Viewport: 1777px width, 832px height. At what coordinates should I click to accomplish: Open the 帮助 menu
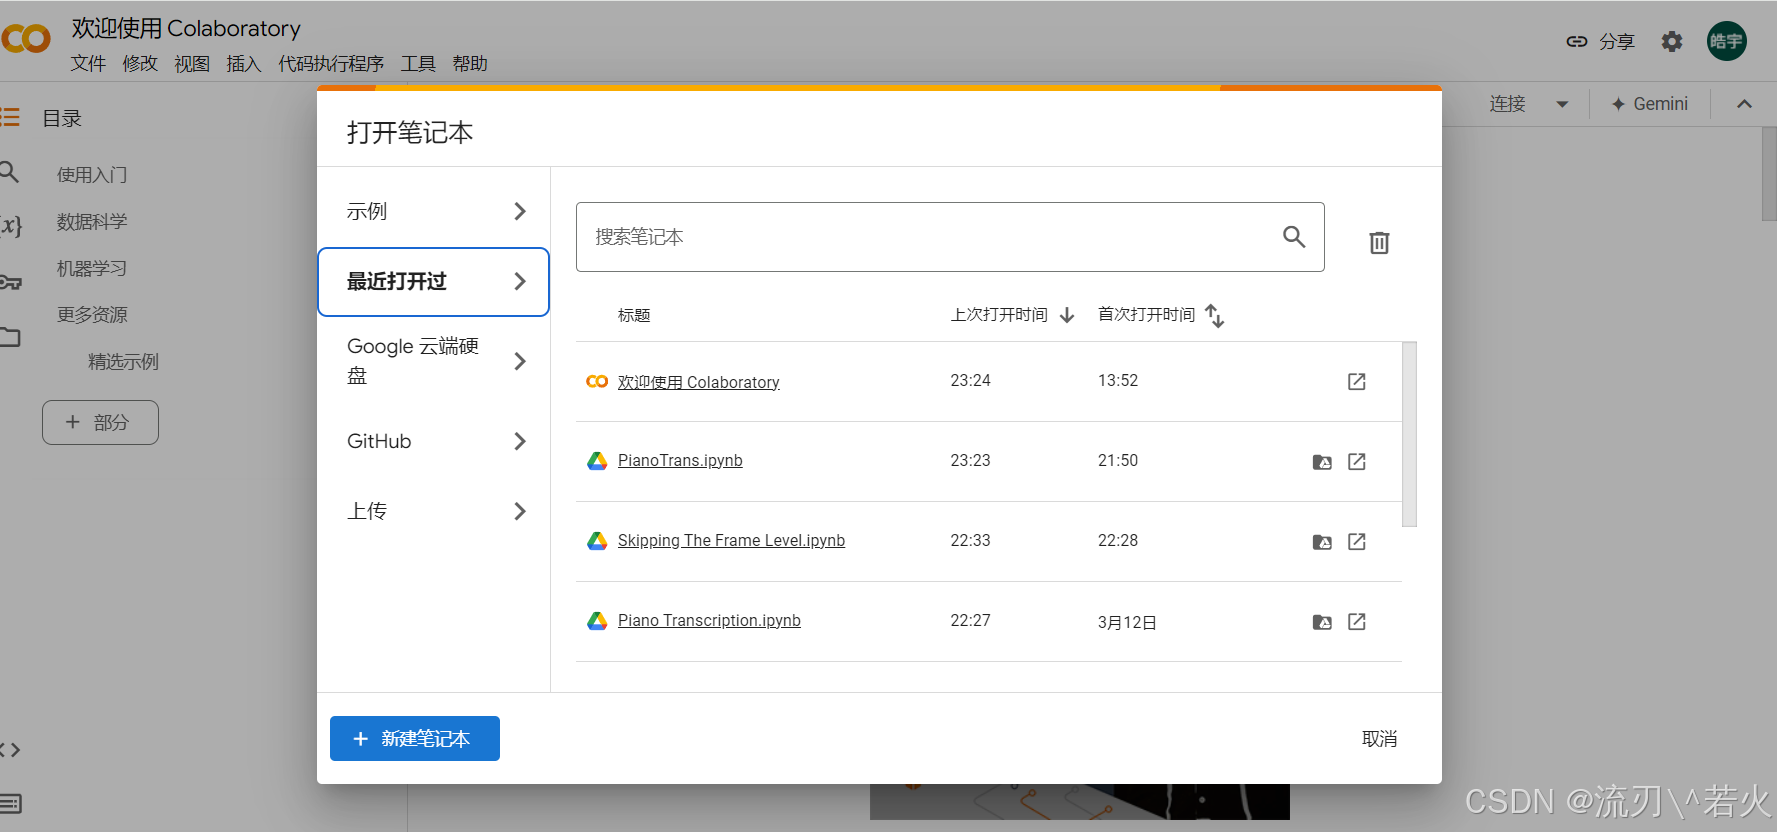[470, 64]
